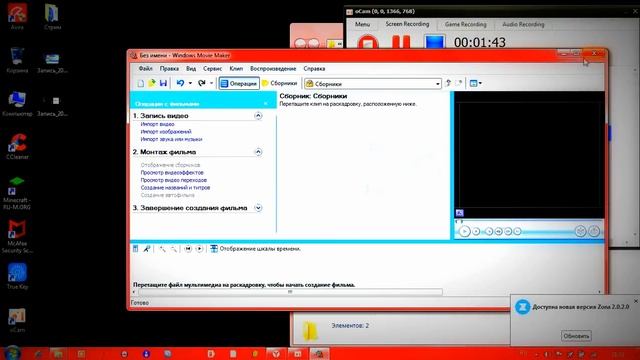Toggle the Сборники collections pane button

(280, 83)
